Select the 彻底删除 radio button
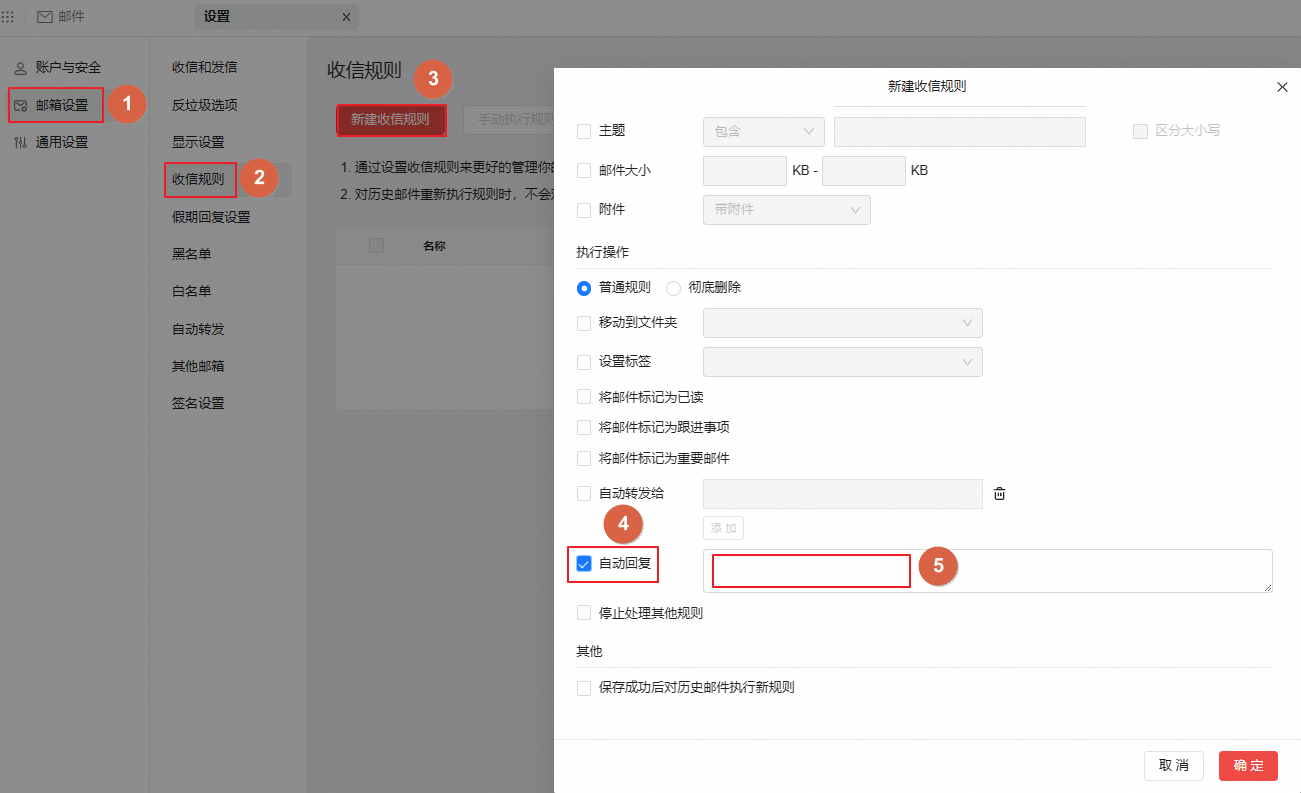This screenshot has height=793, width=1301. click(x=673, y=288)
